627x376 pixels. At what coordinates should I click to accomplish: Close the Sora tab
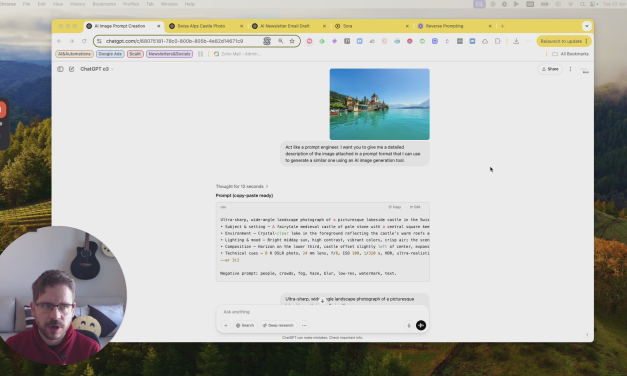click(x=407, y=26)
